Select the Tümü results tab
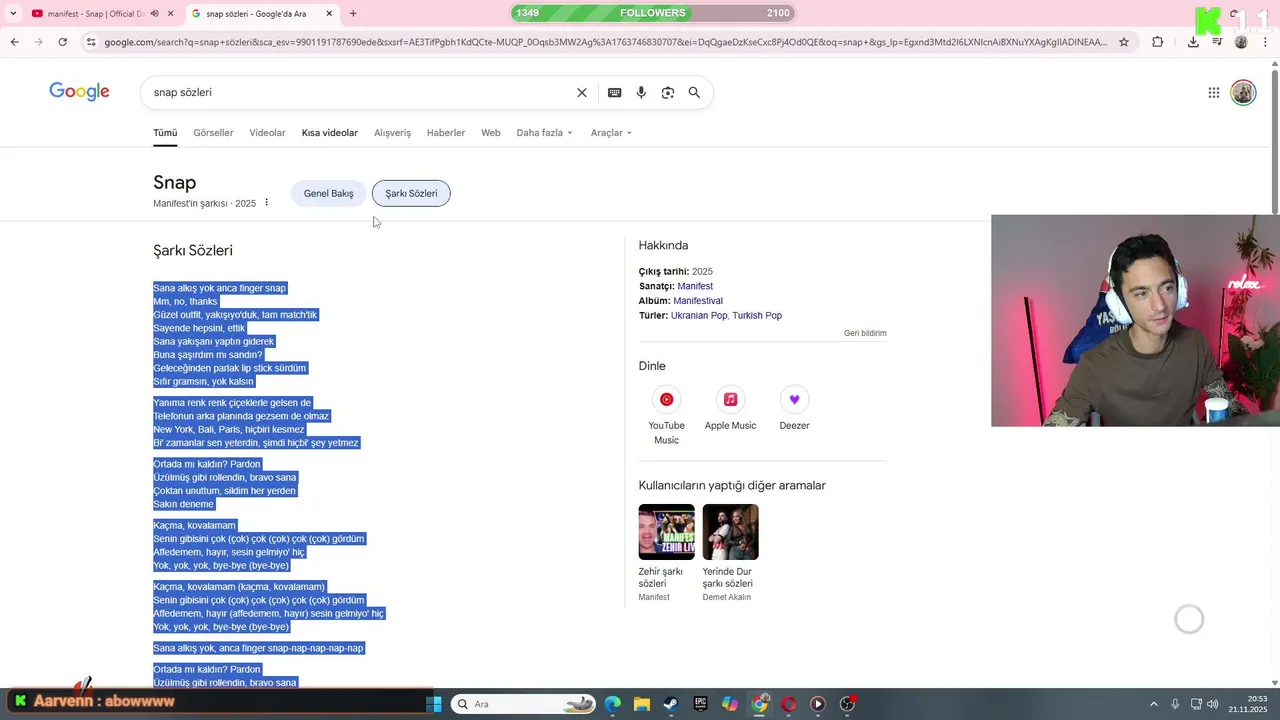 point(165,132)
